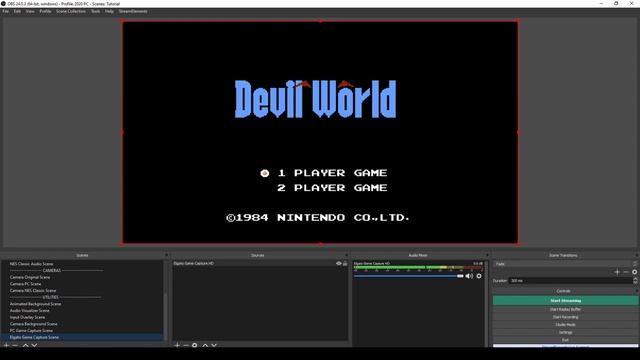
Task: Open Settings from Controls panel
Action: 565,332
